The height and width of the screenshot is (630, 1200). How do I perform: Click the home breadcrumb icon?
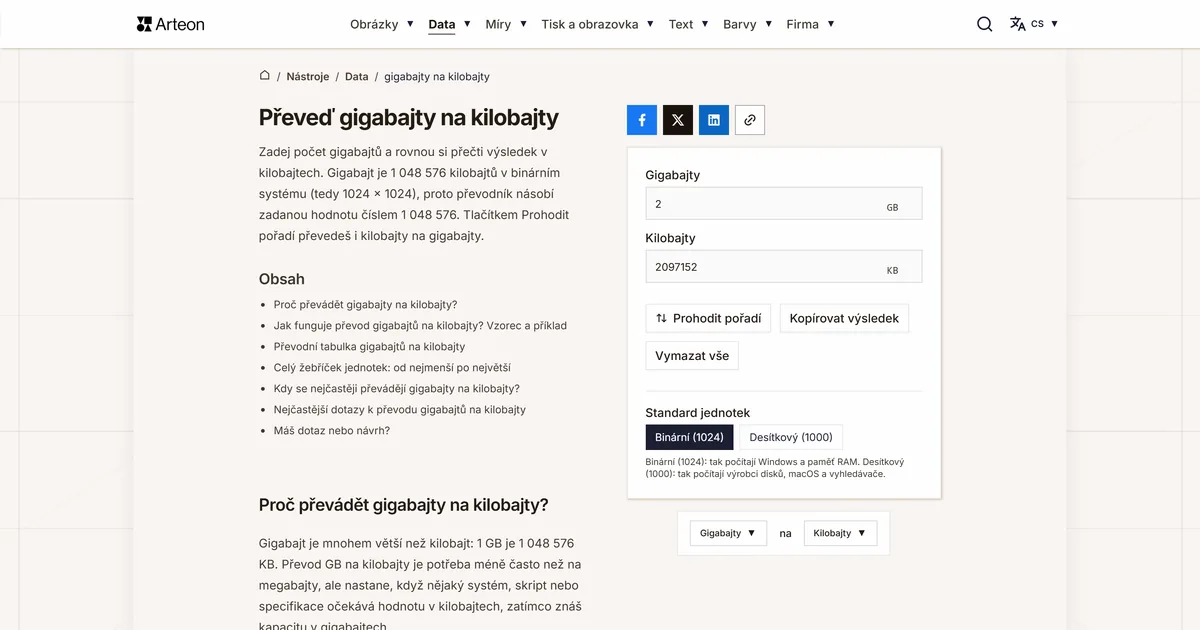pos(265,76)
